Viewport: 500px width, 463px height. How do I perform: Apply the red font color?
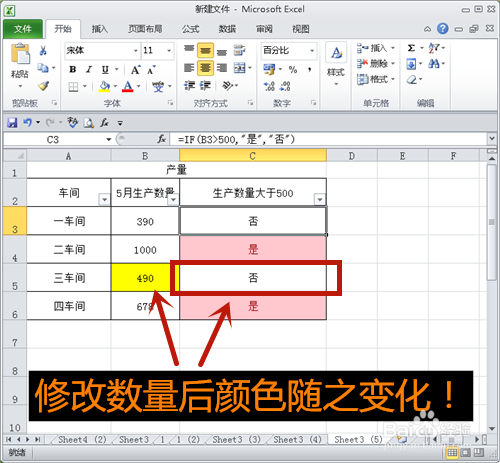click(128, 87)
